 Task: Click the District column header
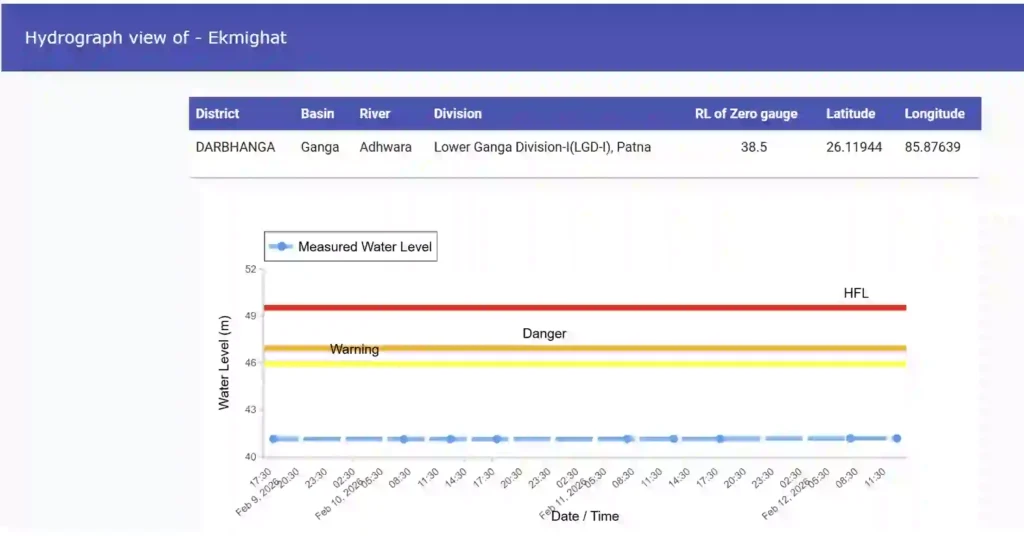217,114
